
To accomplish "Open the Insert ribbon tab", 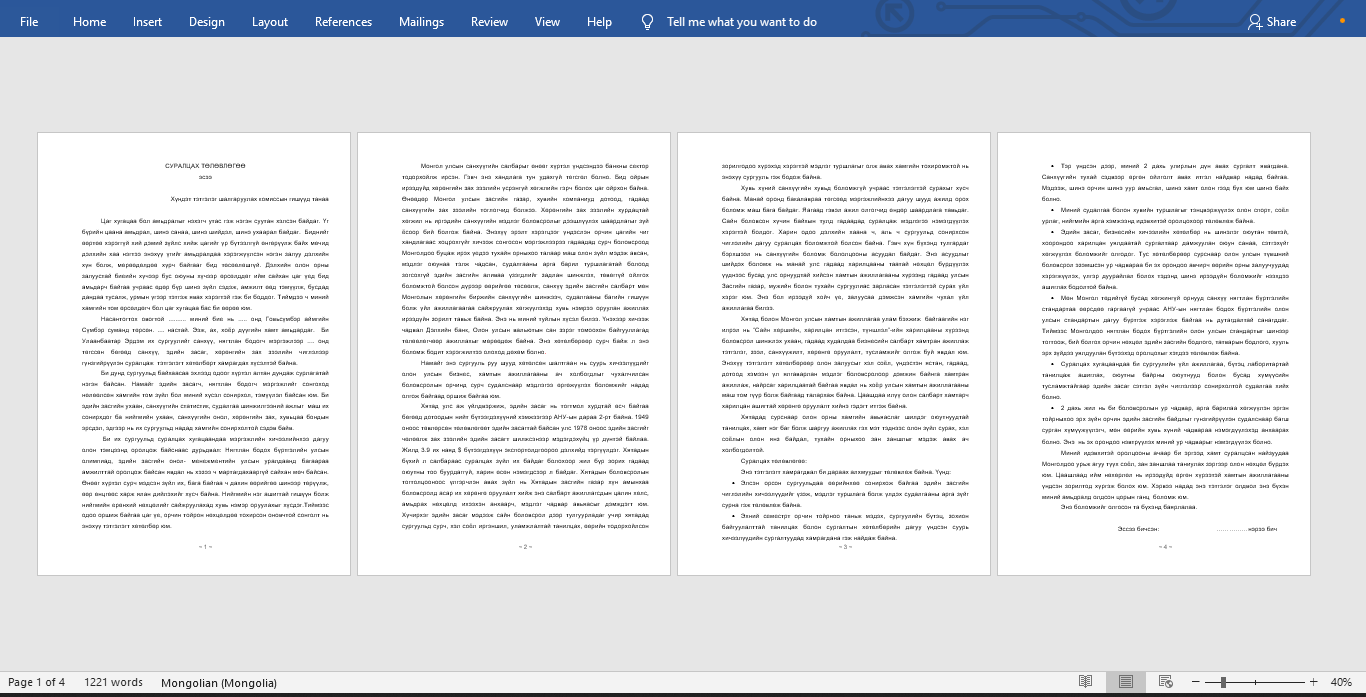I will tap(147, 21).
